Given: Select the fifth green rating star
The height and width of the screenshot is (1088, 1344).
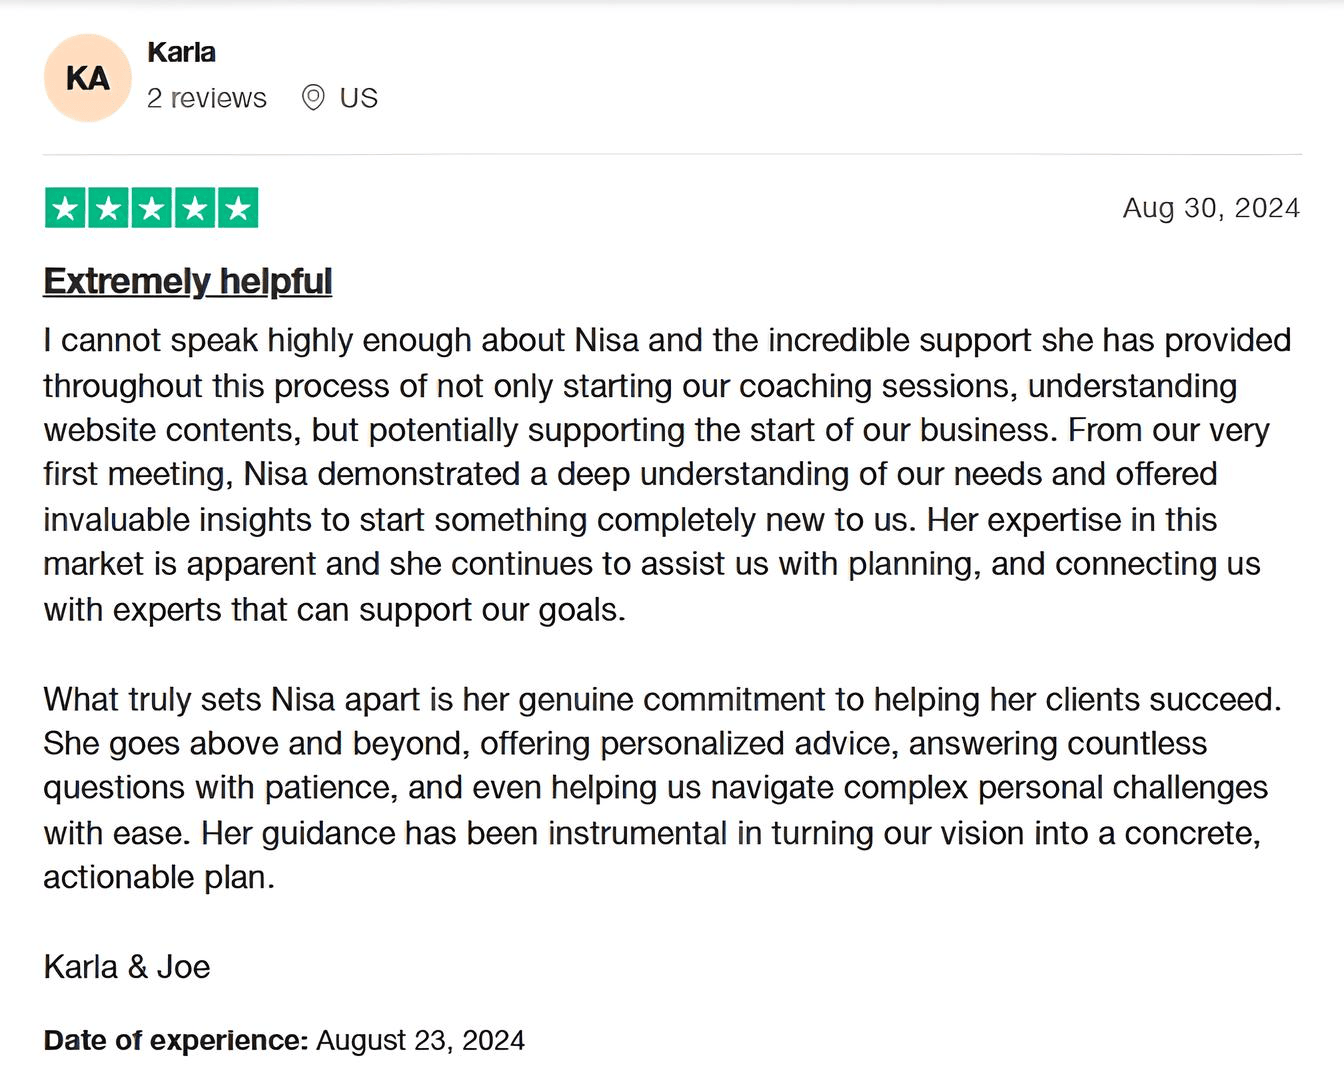Looking at the screenshot, I should click(x=238, y=208).
